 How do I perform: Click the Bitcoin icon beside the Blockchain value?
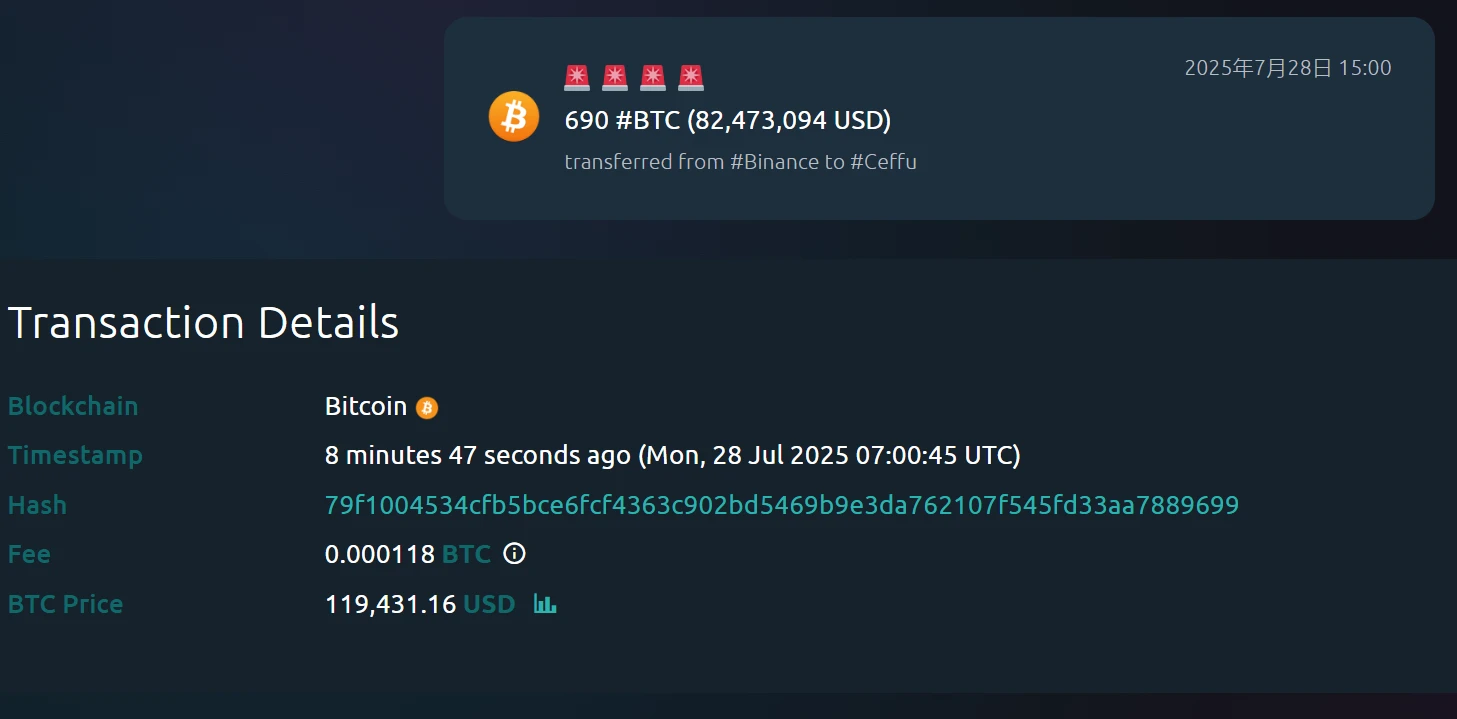tap(429, 406)
